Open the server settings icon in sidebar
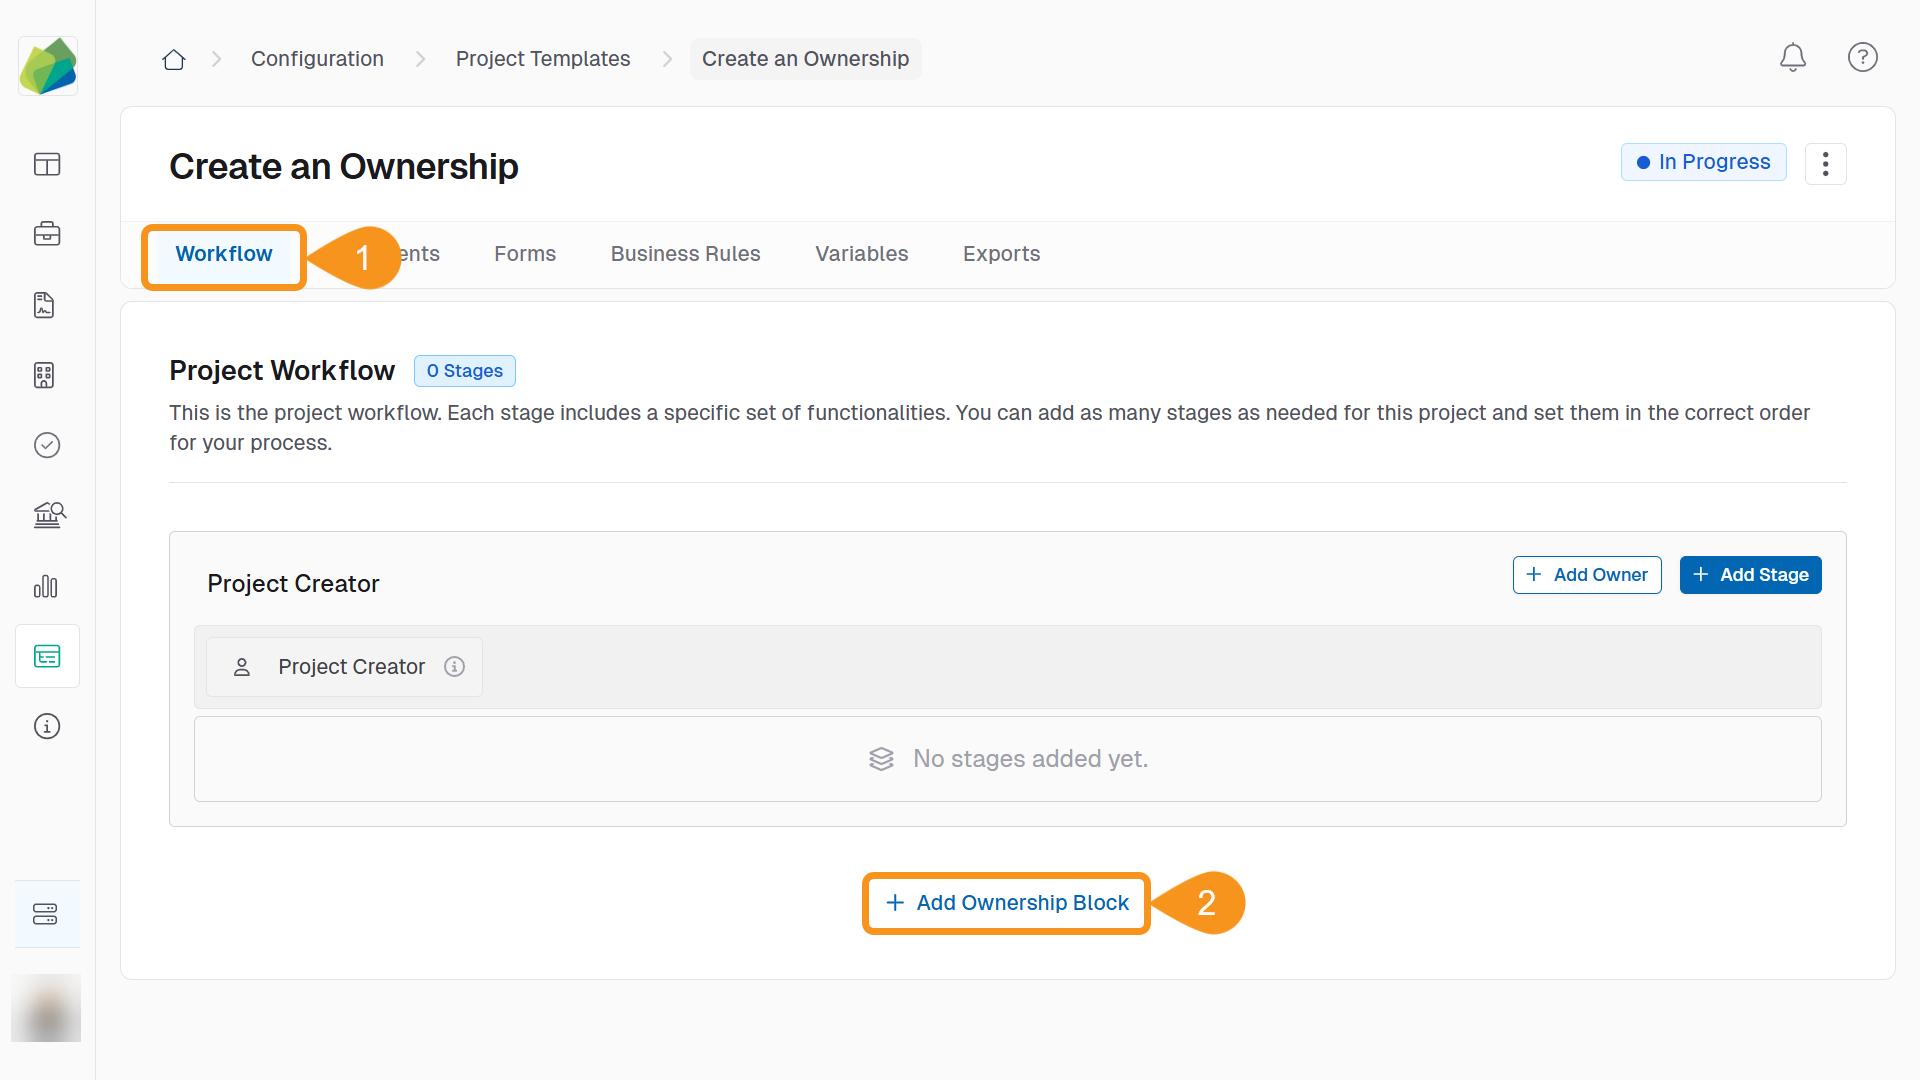Viewport: 1920px width, 1080px height. [x=46, y=914]
